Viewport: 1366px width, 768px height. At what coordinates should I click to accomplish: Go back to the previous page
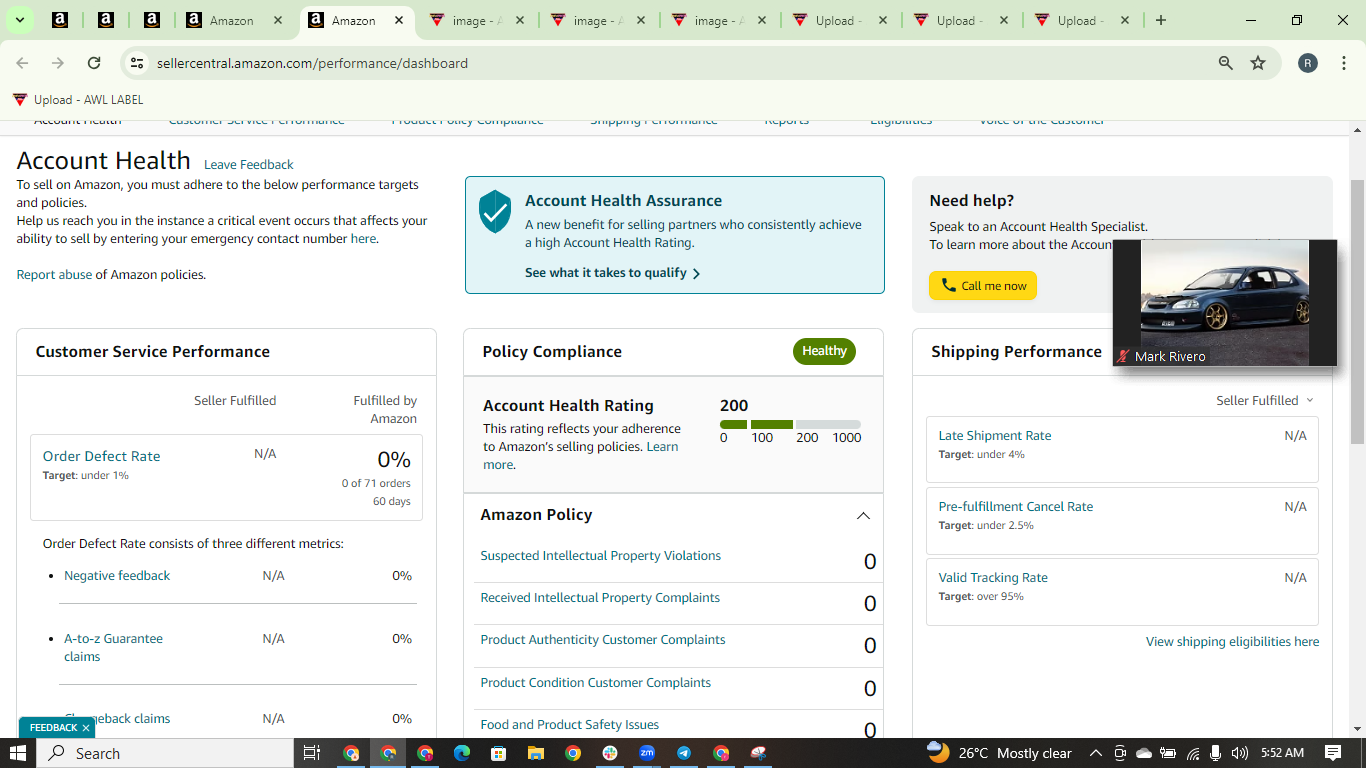(x=22, y=63)
